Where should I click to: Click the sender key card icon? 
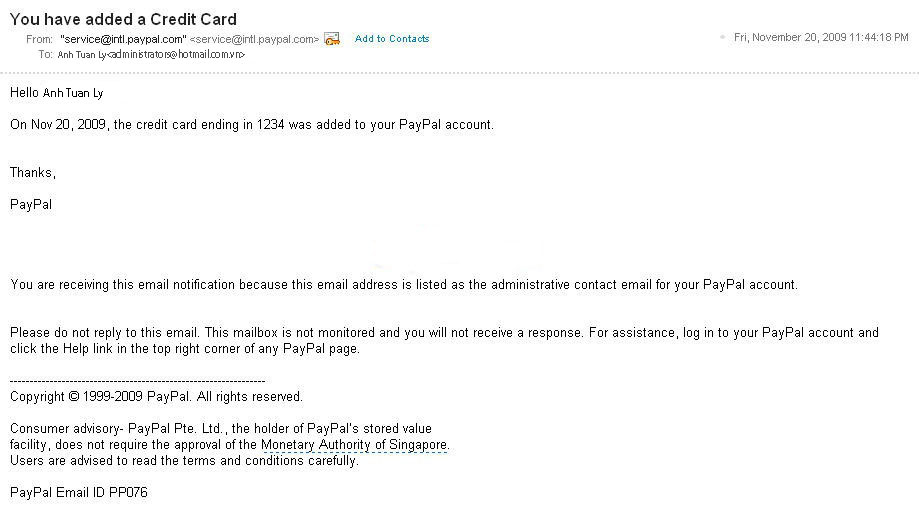coord(332,39)
